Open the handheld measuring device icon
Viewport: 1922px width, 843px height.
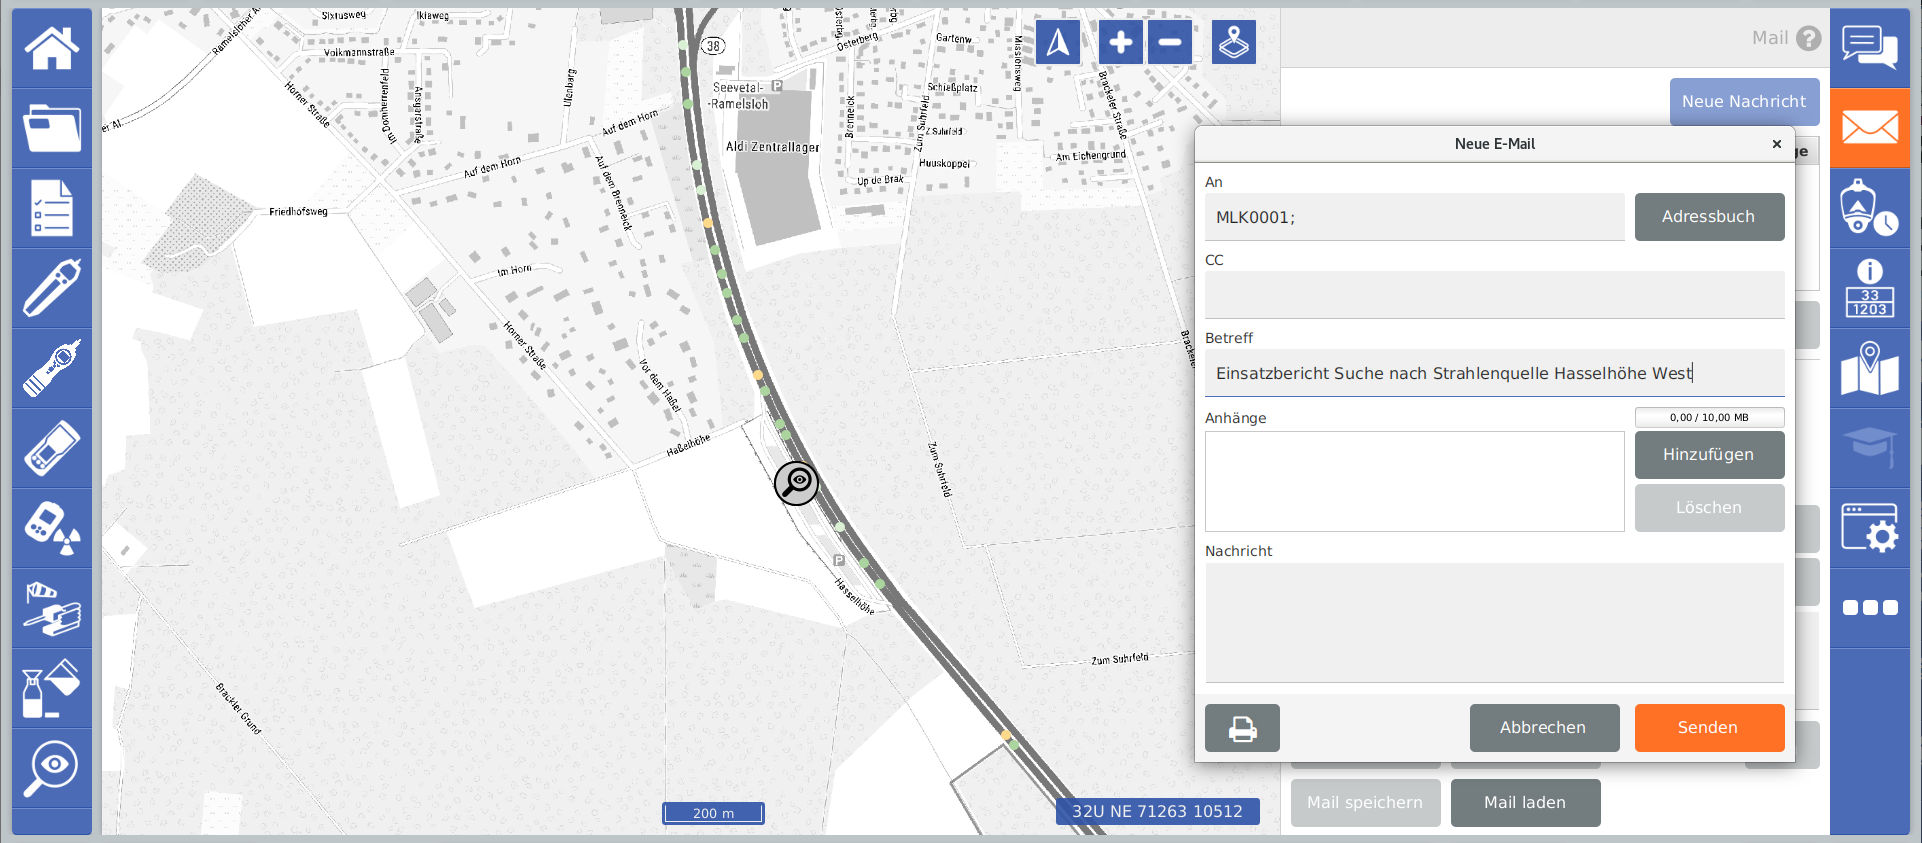click(x=52, y=448)
